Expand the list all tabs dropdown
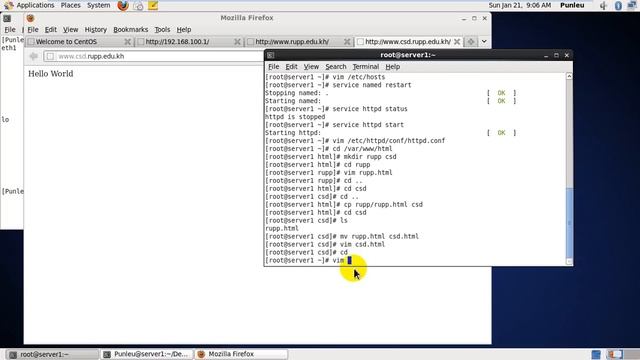Image resolution: width=640 pixels, height=360 pixels. tap(484, 42)
